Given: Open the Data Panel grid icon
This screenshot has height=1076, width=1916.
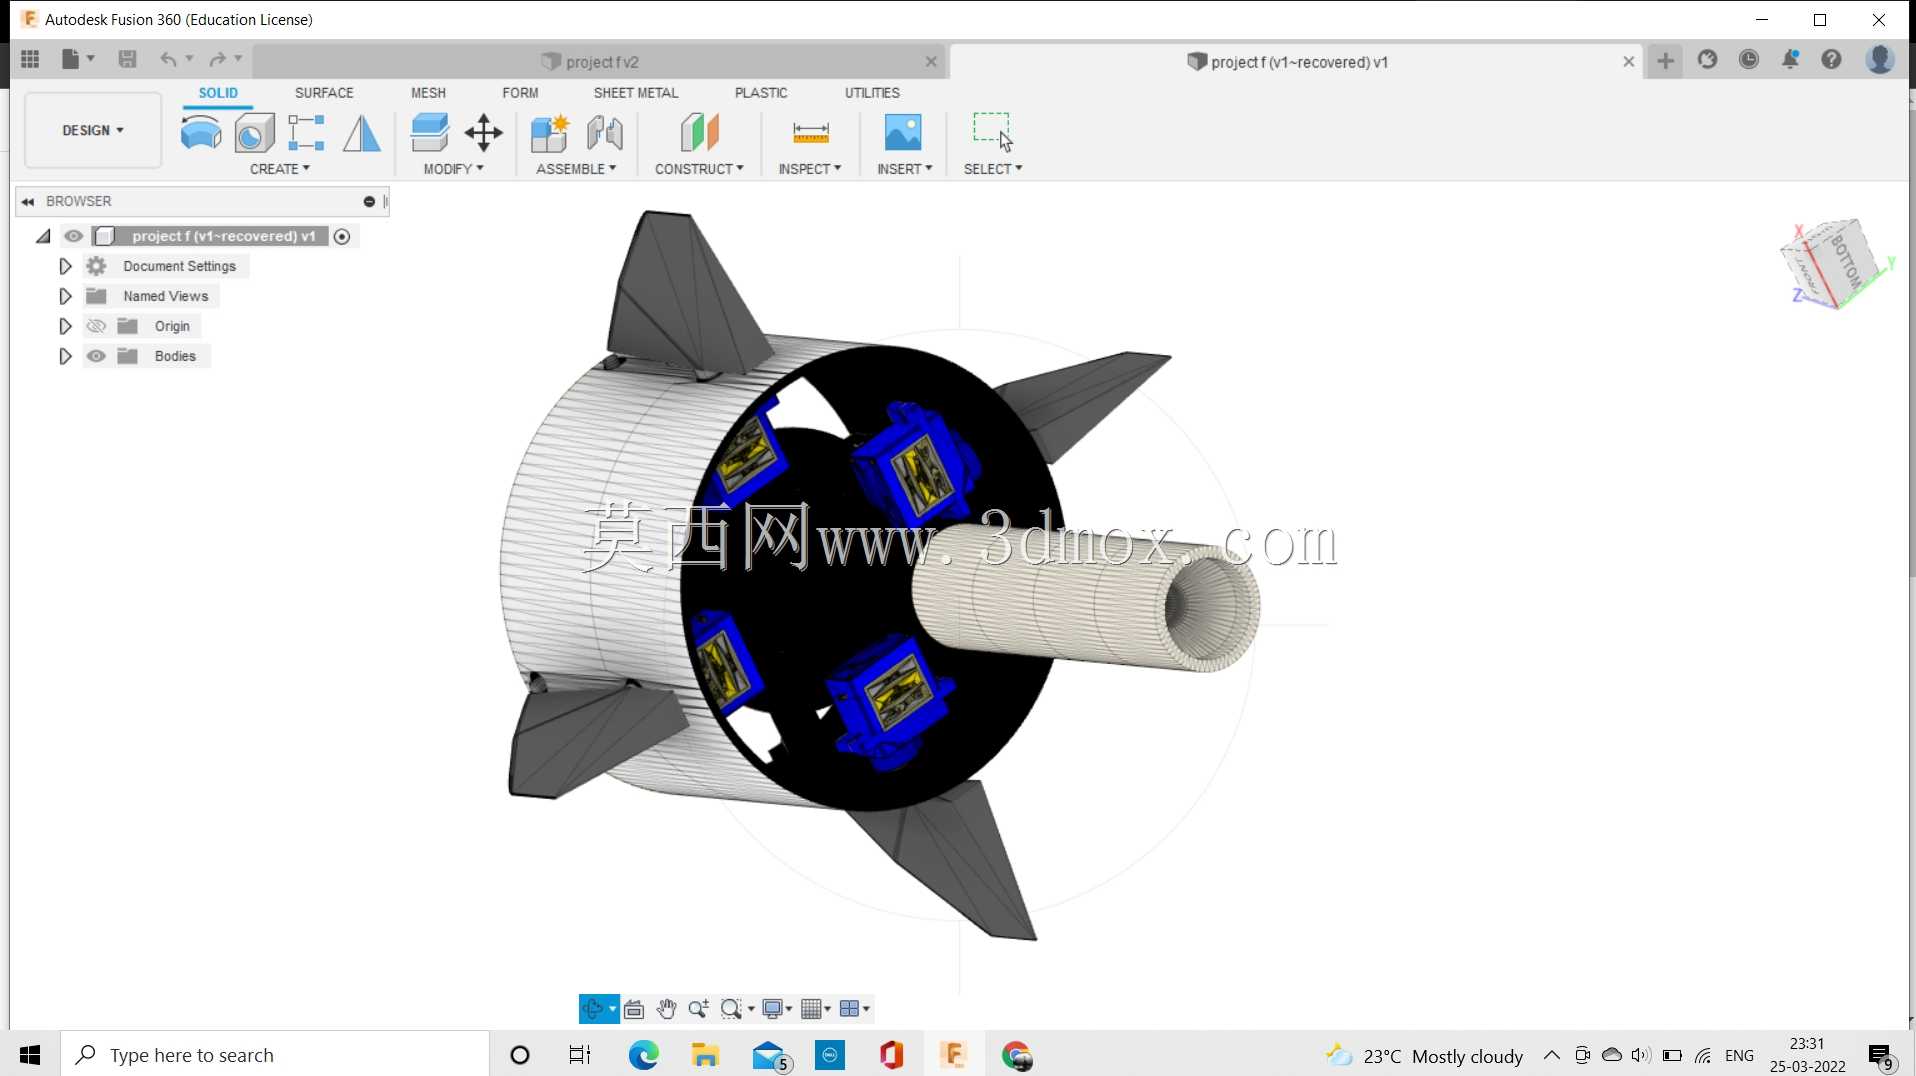Looking at the screenshot, I should (30, 60).
